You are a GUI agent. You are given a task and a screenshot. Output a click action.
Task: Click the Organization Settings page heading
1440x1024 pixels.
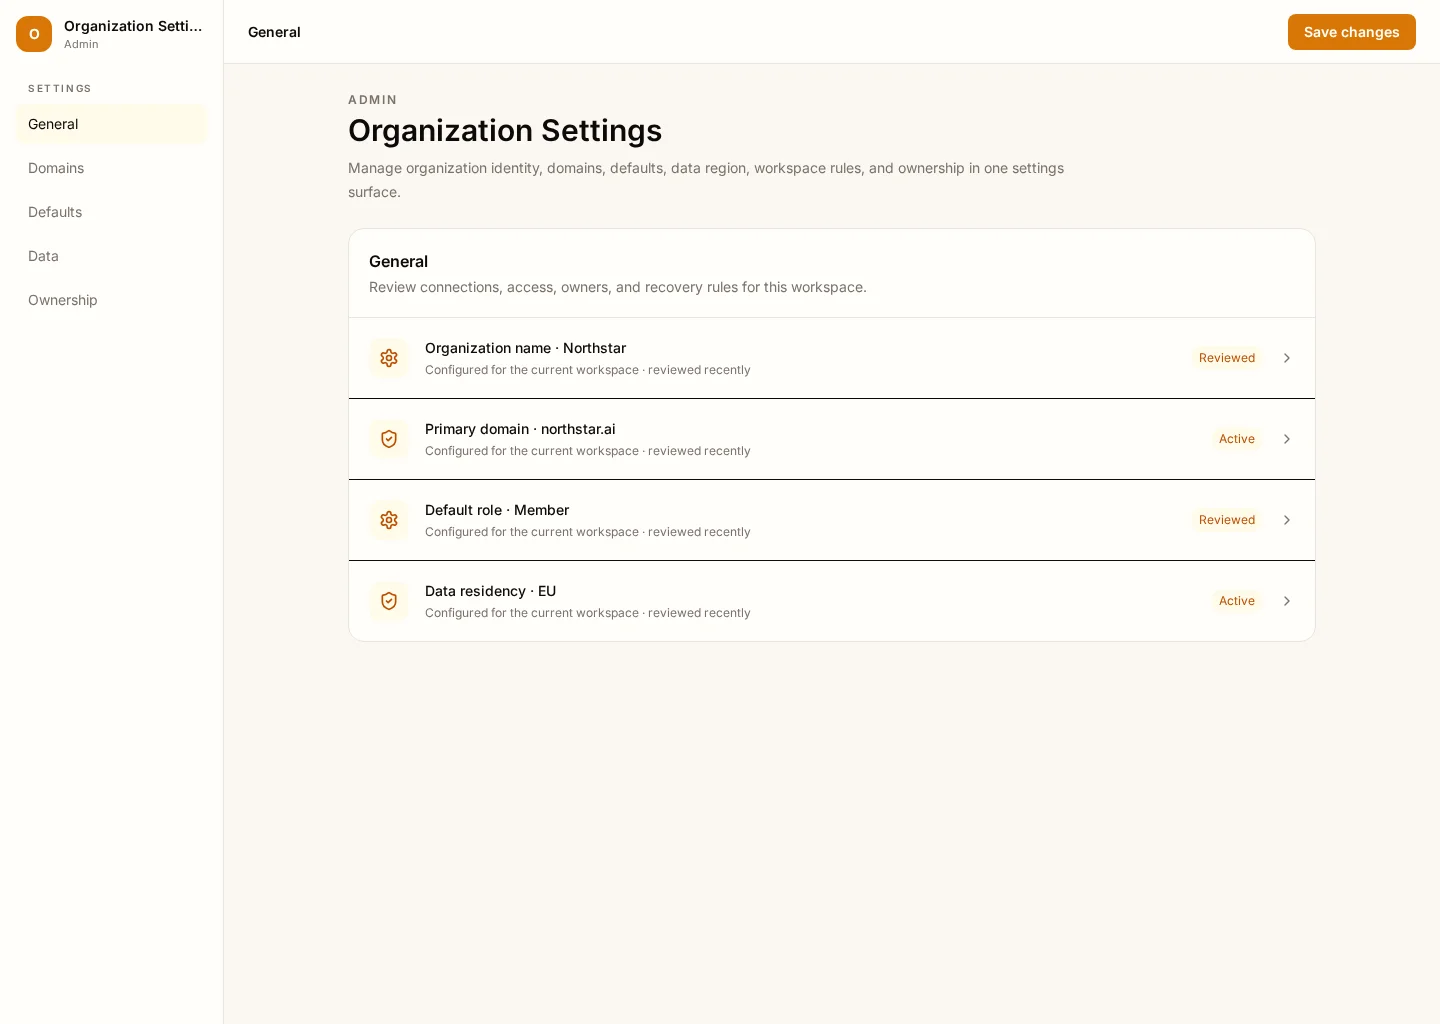[505, 130]
